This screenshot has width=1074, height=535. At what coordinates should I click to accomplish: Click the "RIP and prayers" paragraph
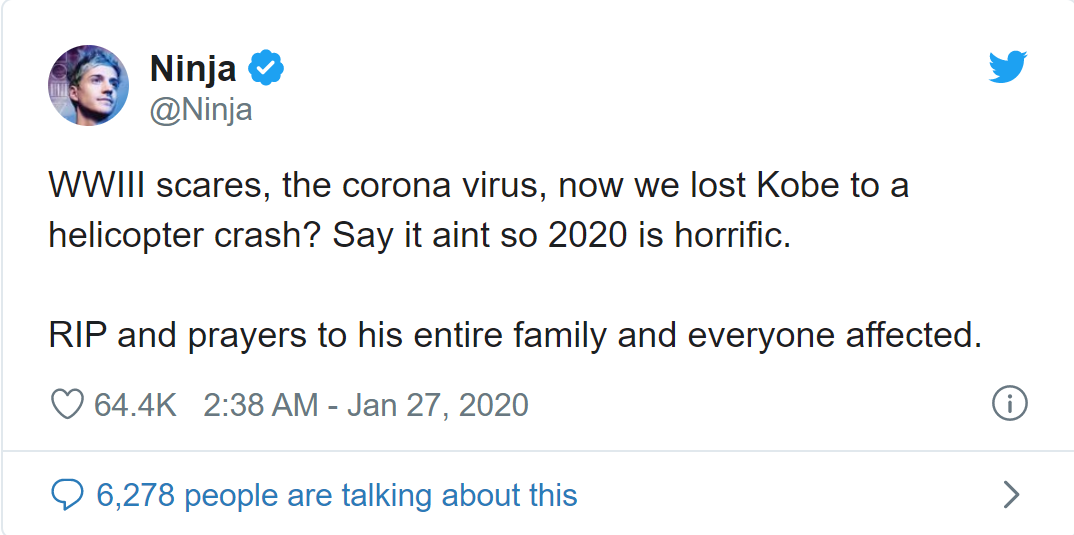pos(514,336)
